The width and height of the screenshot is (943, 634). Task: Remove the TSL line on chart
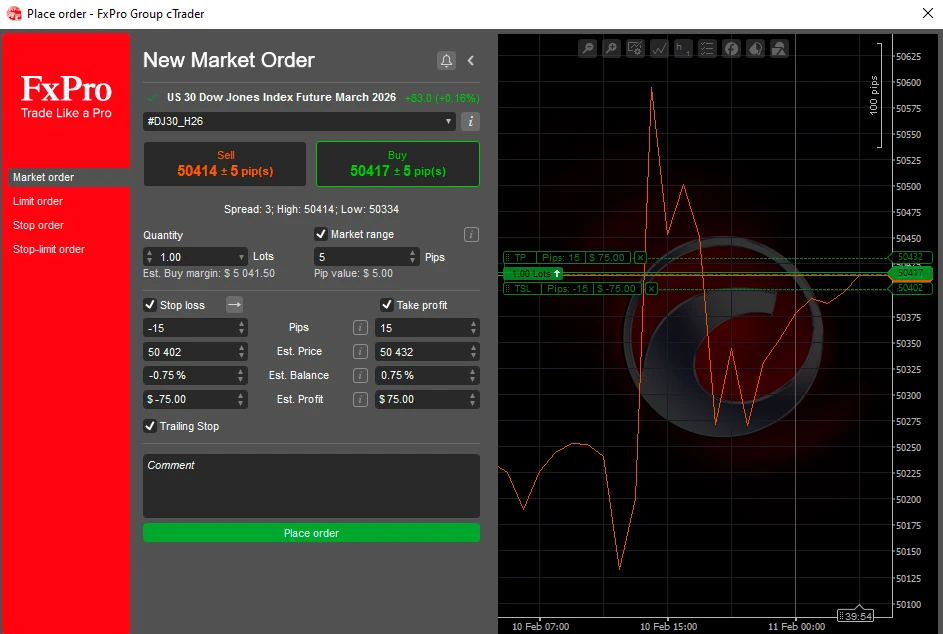pyautogui.click(x=651, y=289)
